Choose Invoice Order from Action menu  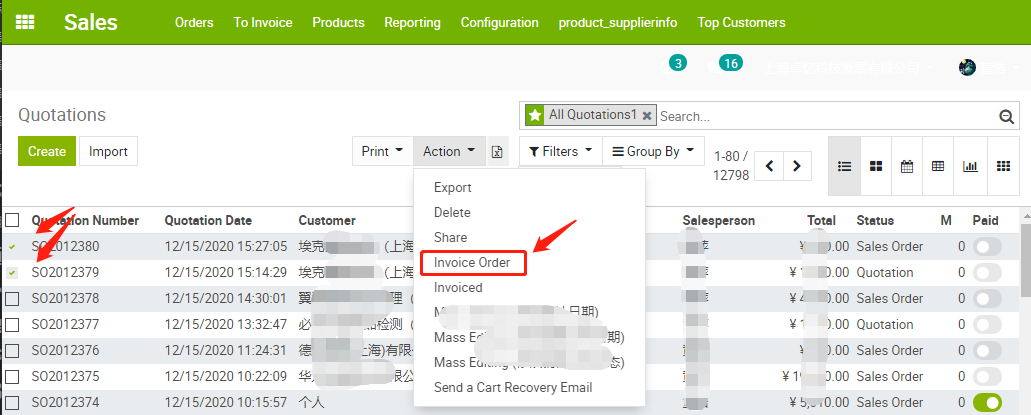tap(472, 262)
